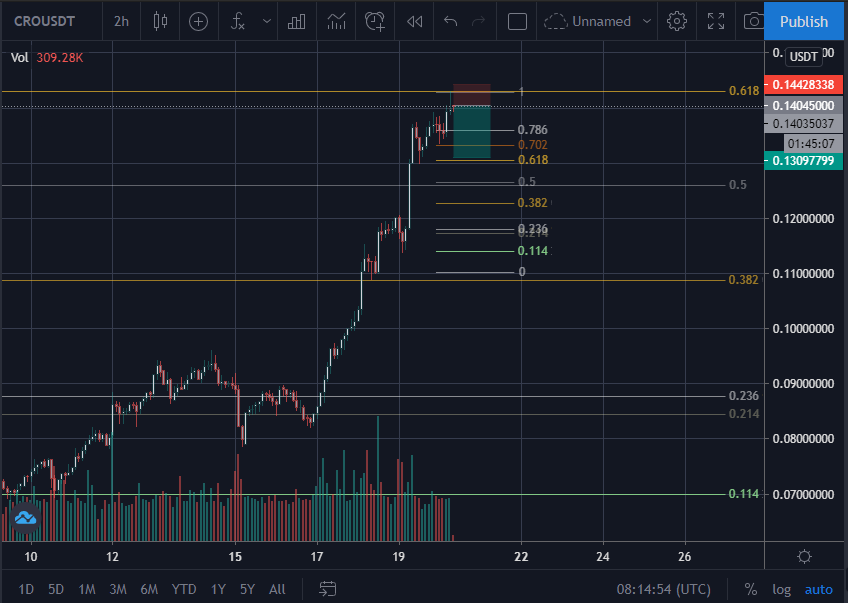Select the 5Y time range
Screen dimensions: 848x603
[247, 589]
